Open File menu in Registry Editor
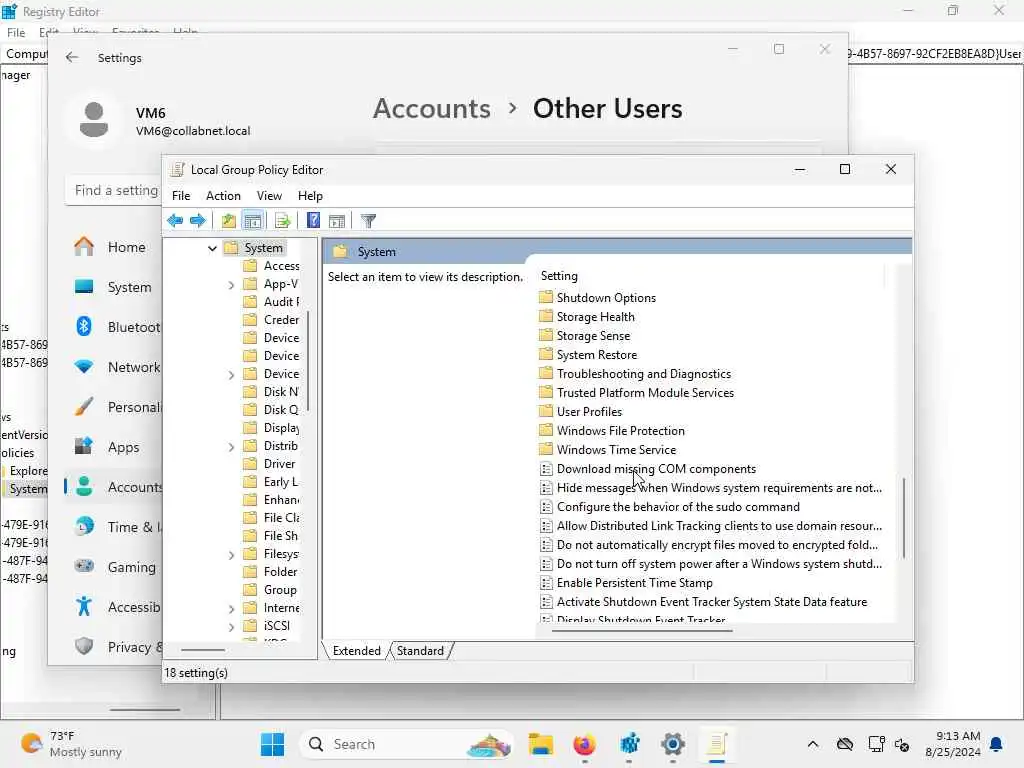1024x768 pixels. (x=16, y=32)
